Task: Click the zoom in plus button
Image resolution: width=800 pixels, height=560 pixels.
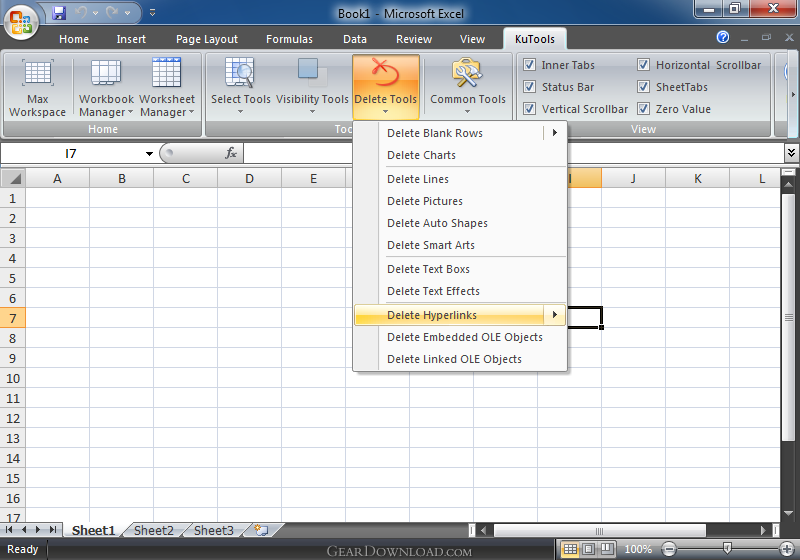Action: pos(787,549)
